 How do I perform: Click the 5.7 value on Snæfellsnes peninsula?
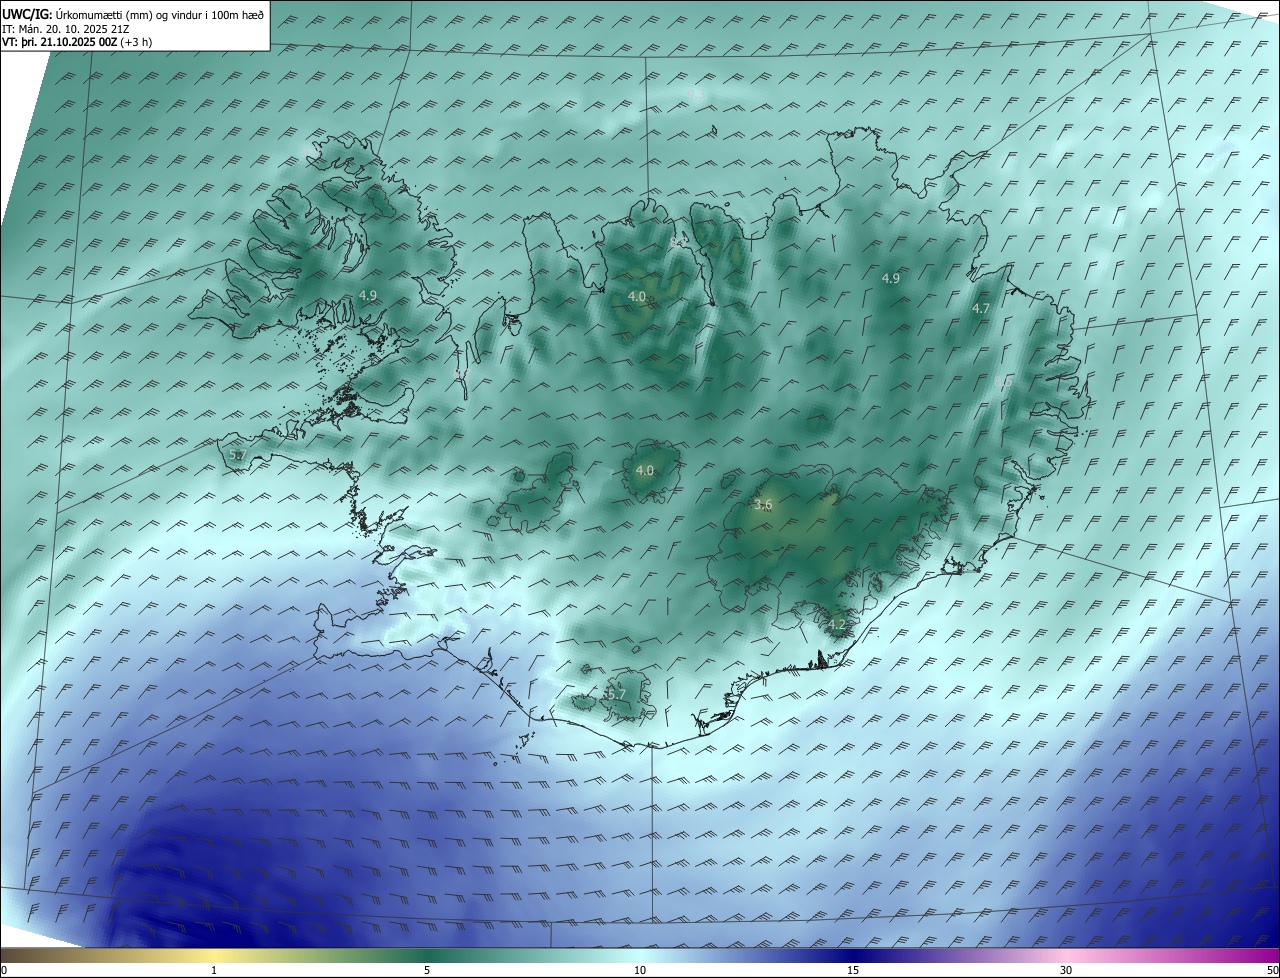[237, 455]
